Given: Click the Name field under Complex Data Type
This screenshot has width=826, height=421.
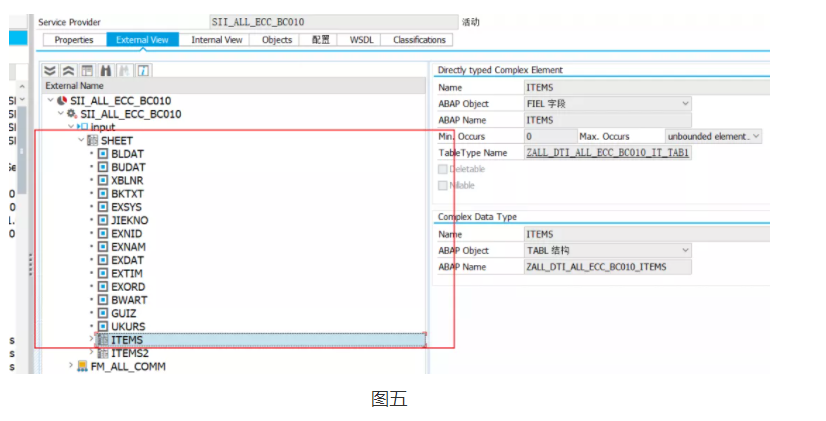Looking at the screenshot, I should coord(647,234).
